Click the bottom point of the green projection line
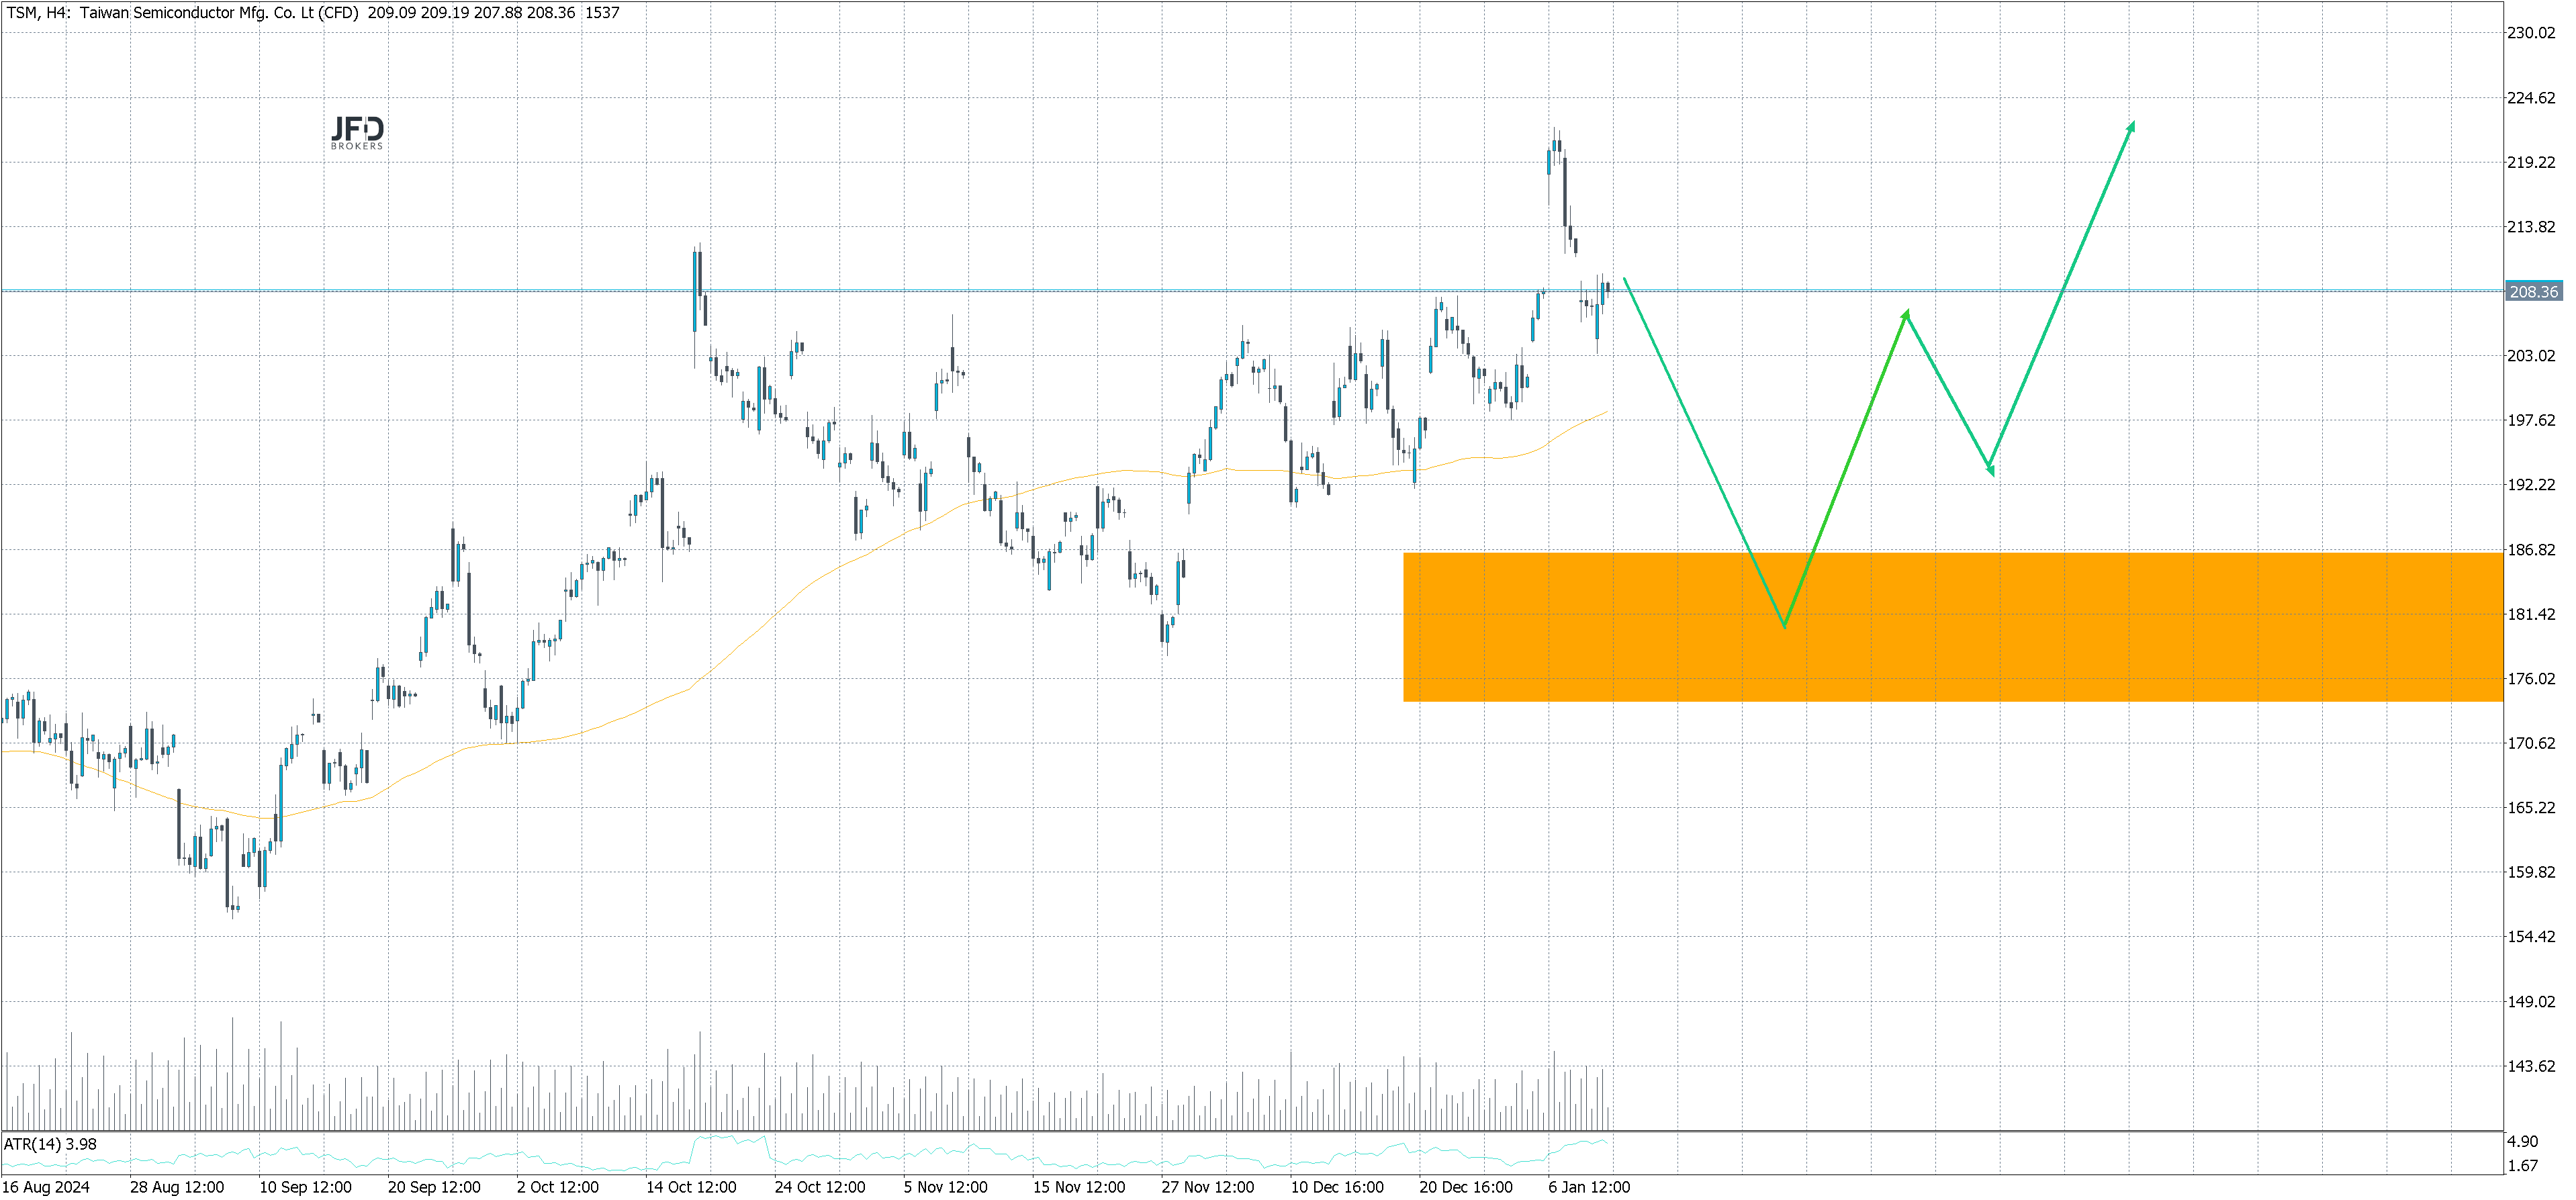 click(x=1785, y=626)
